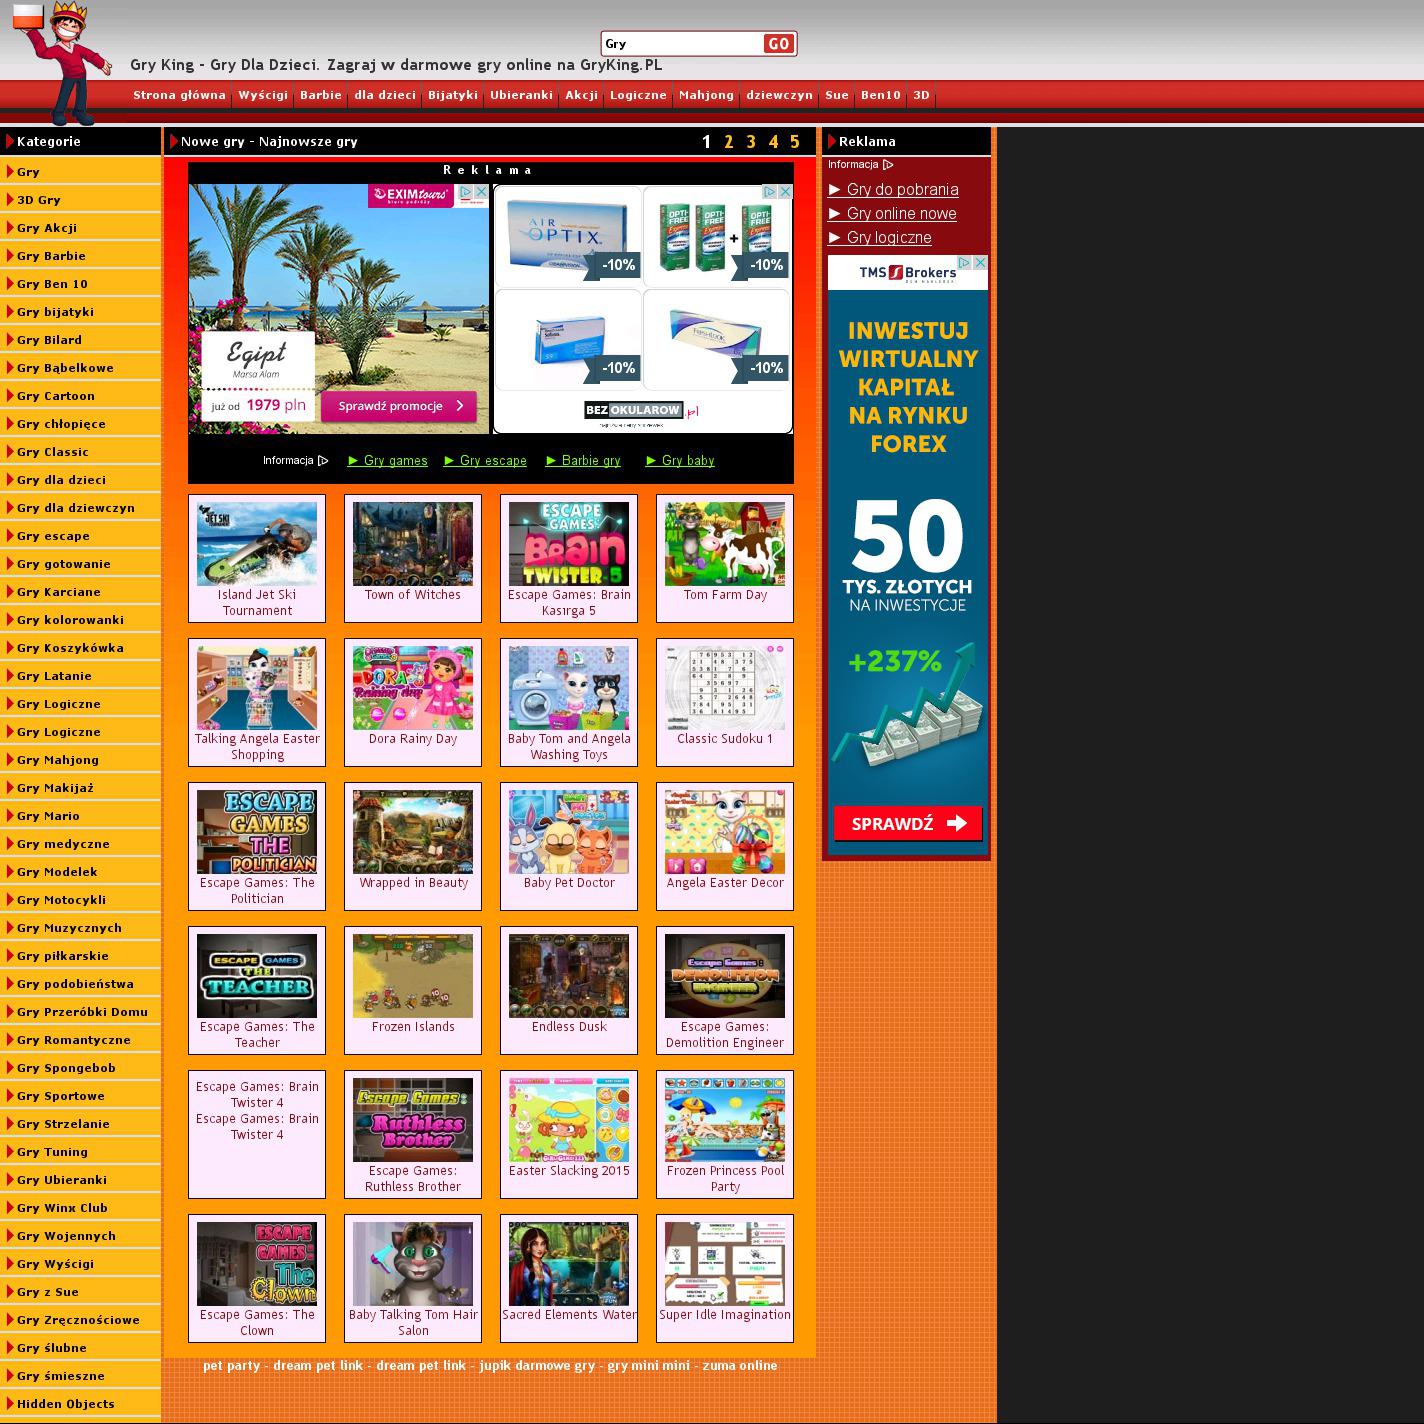
Task: Focus the Gry search input field
Action: click(x=682, y=44)
